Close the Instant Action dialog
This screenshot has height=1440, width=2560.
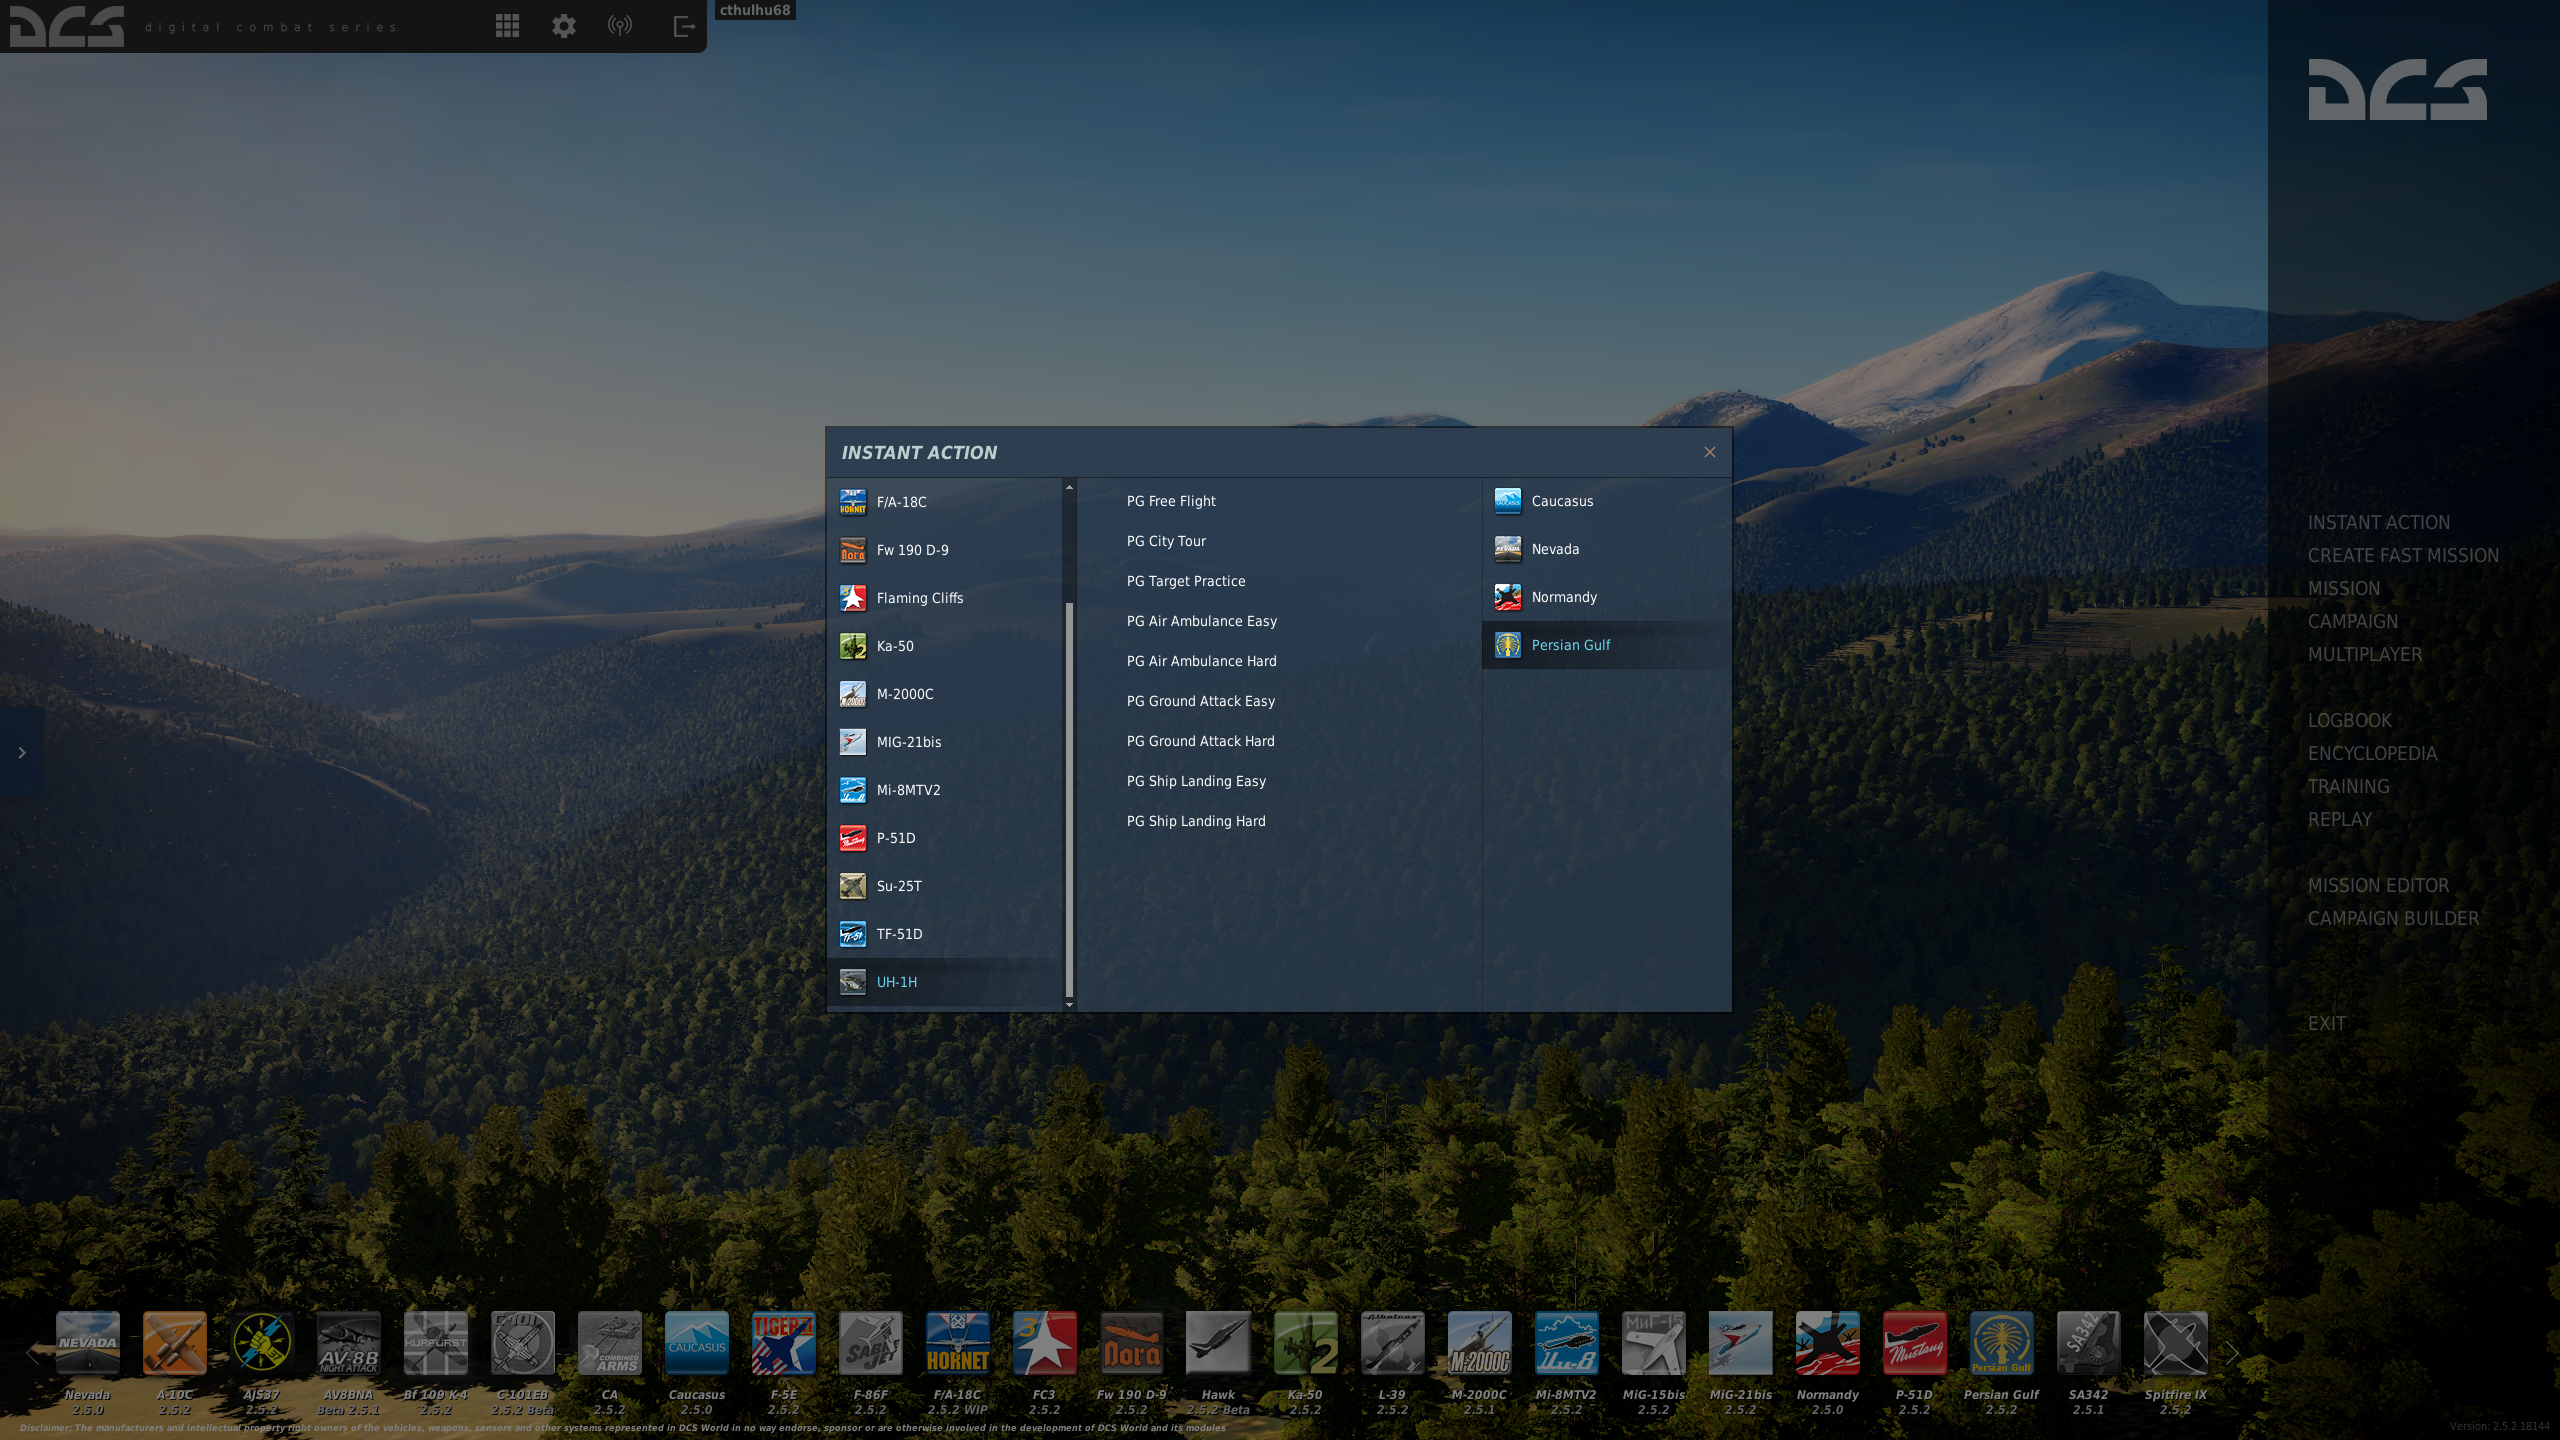(x=1710, y=452)
